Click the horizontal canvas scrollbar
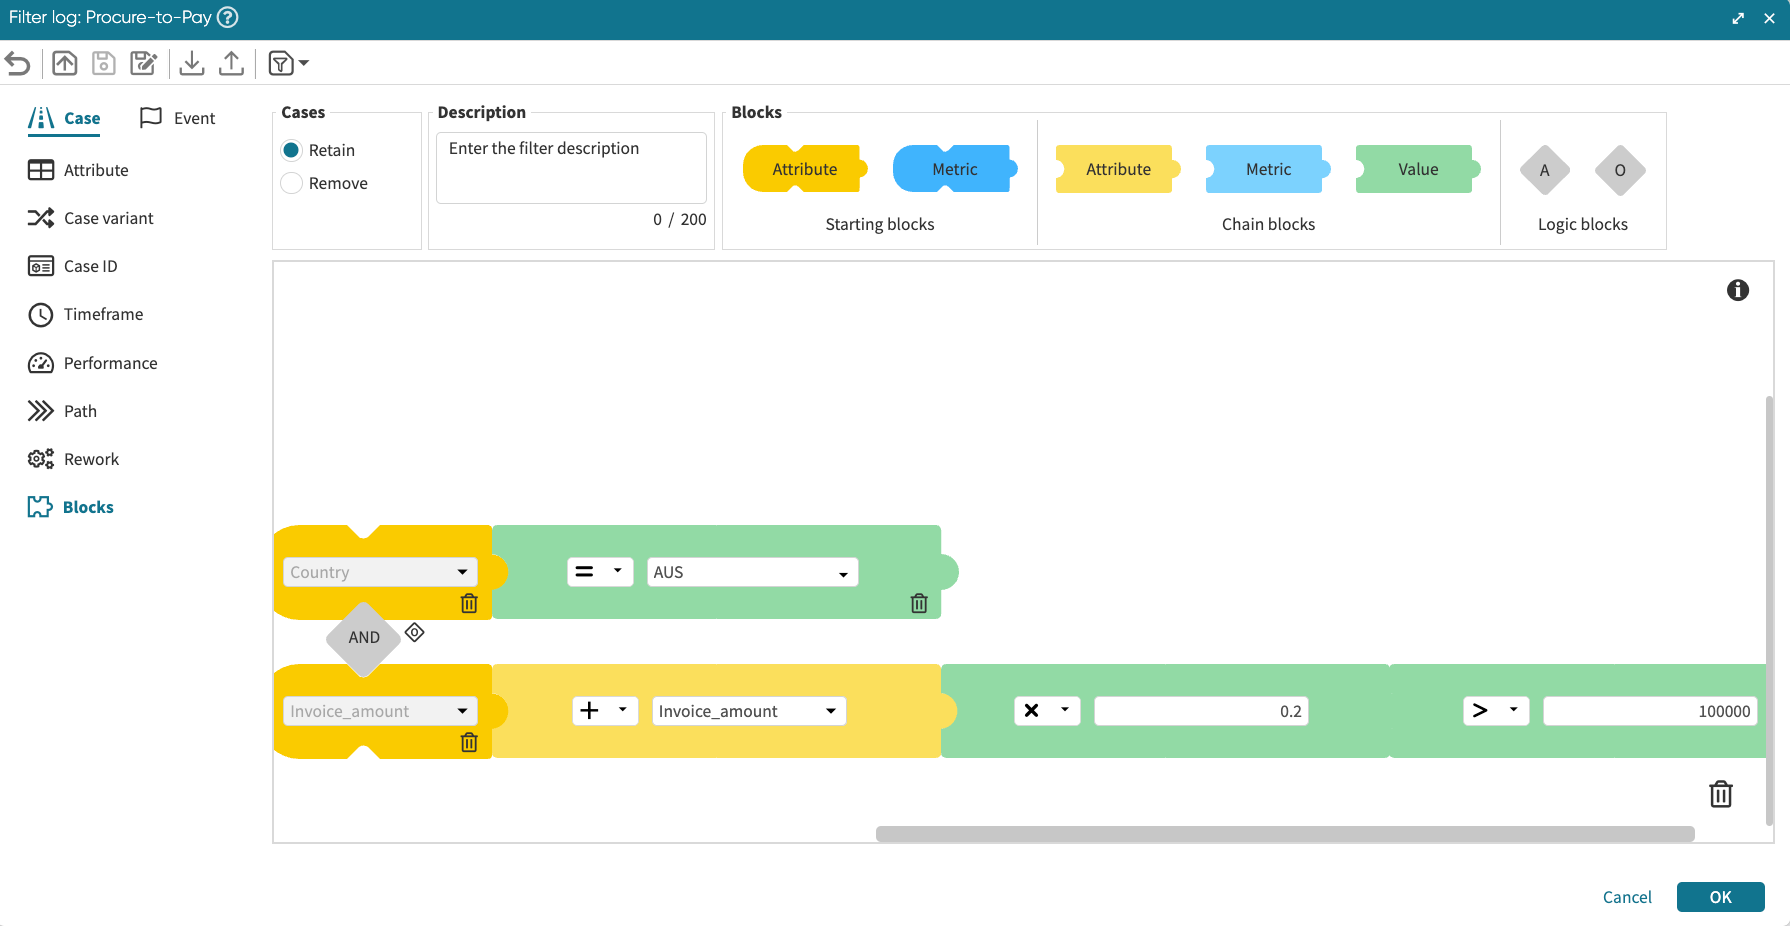 [1284, 834]
